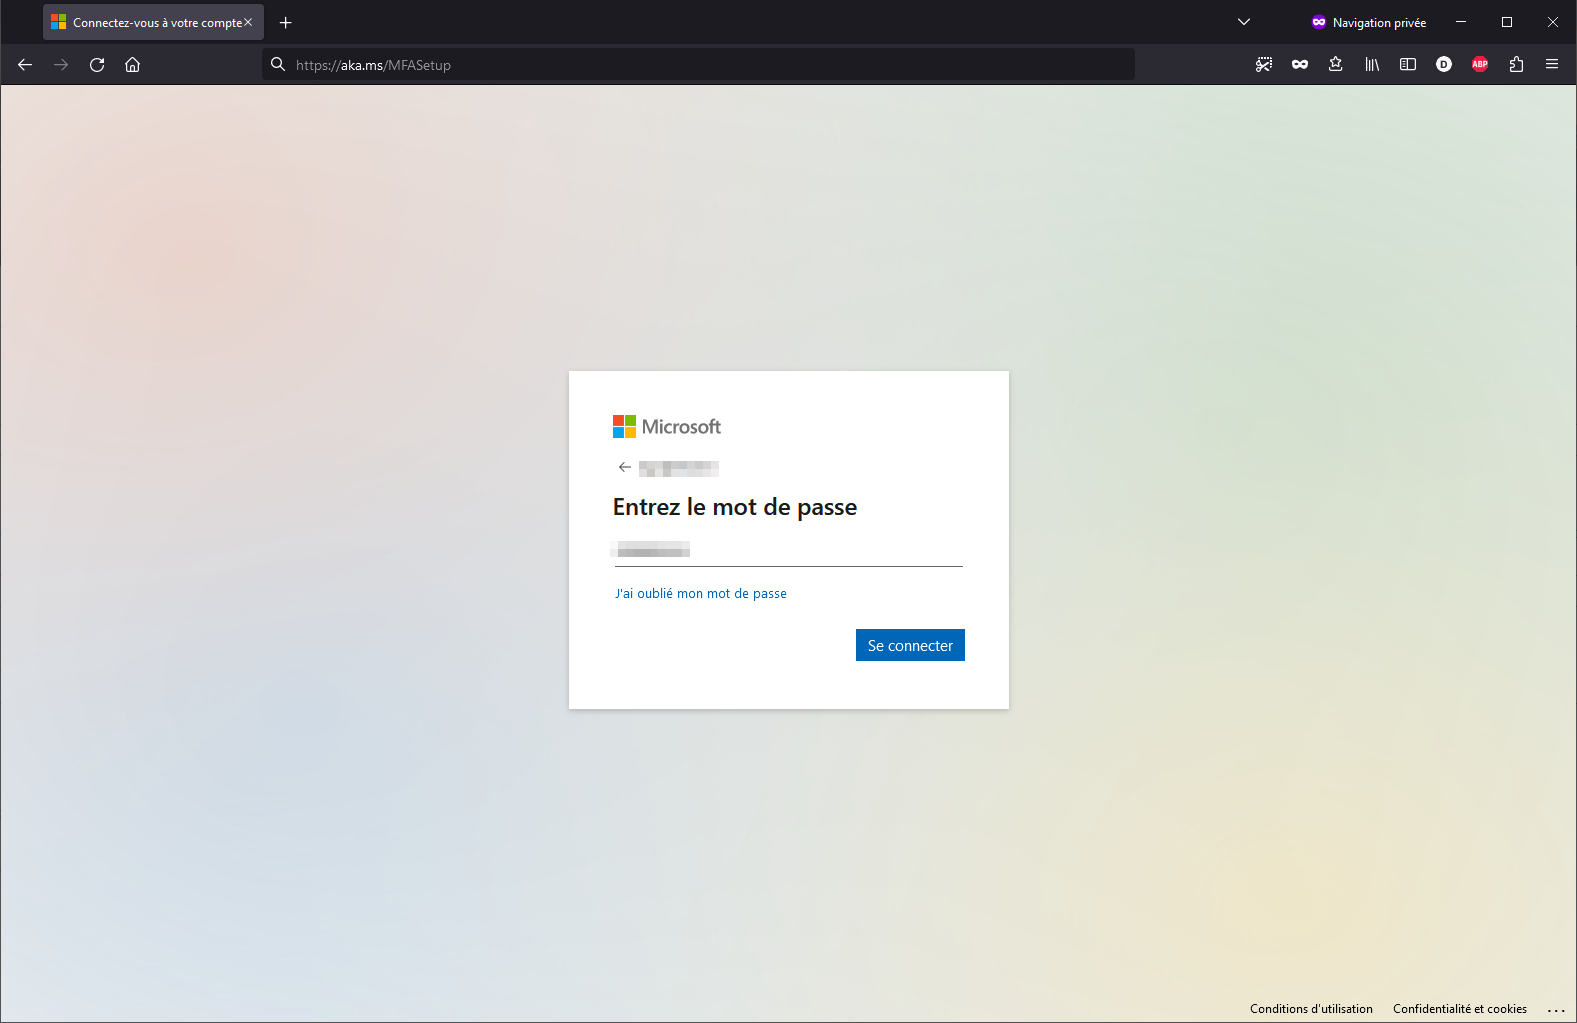1577x1023 pixels.
Task: Open the round D extension icon
Action: [x=1444, y=65]
